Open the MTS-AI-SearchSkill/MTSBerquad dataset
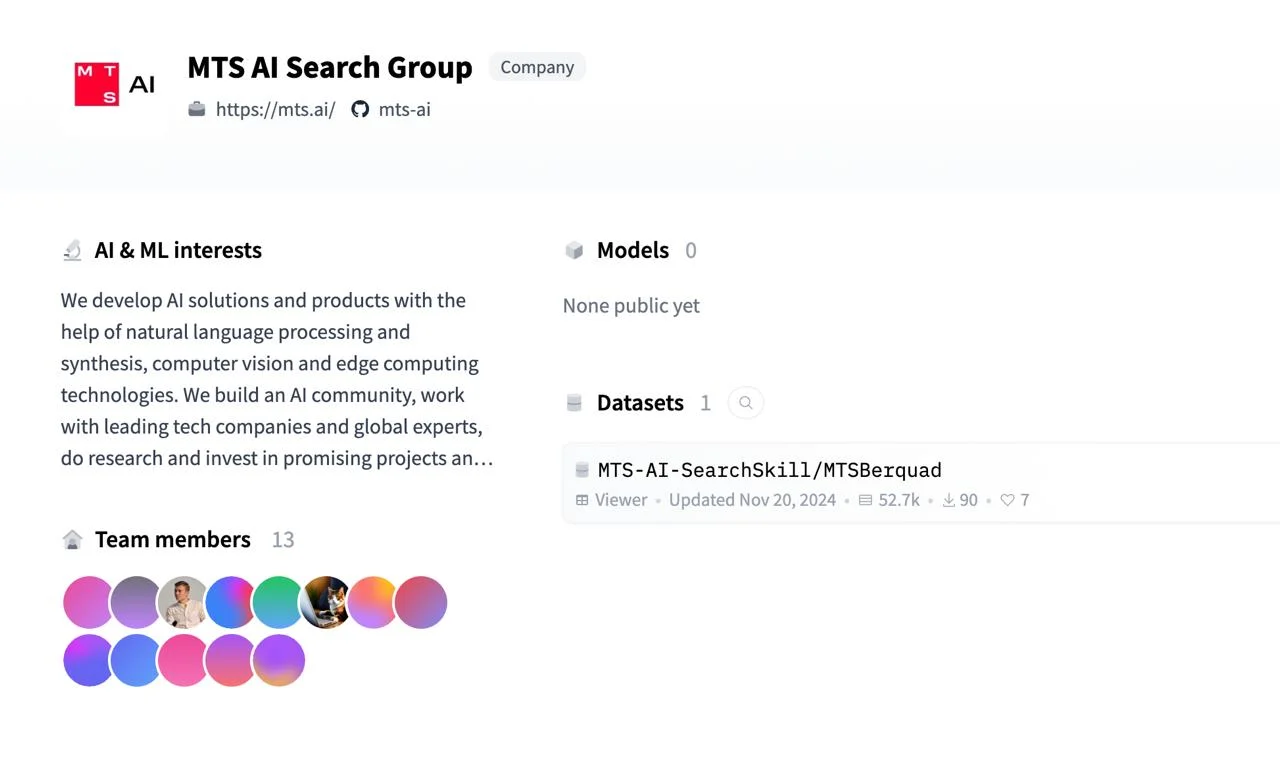This screenshot has height=771, width=1280. (x=769, y=470)
